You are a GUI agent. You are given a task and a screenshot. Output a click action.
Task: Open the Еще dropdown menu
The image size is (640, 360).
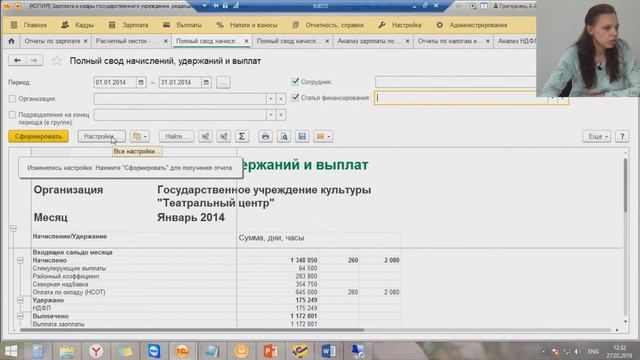pyautogui.click(x=597, y=136)
